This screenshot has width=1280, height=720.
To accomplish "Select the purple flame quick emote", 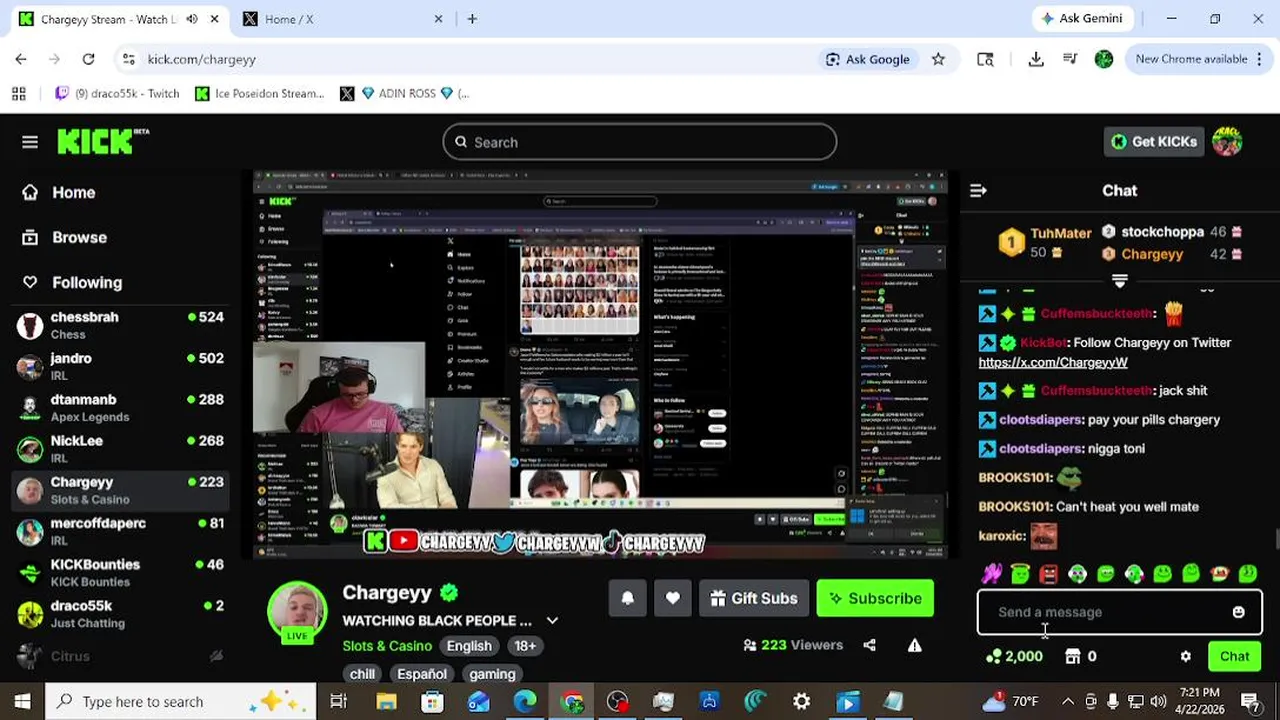I will click(991, 574).
